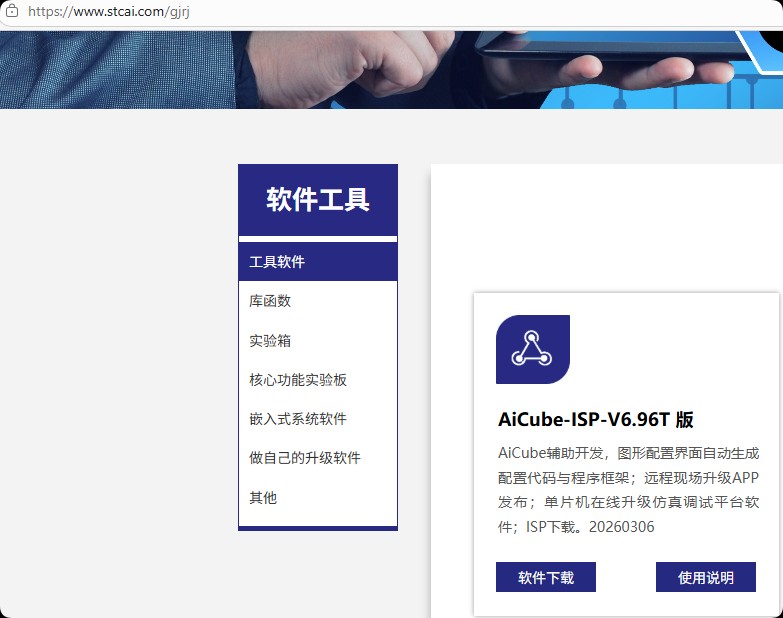783x618 pixels.
Task: Open 实验箱 sidebar category
Action: [318, 340]
